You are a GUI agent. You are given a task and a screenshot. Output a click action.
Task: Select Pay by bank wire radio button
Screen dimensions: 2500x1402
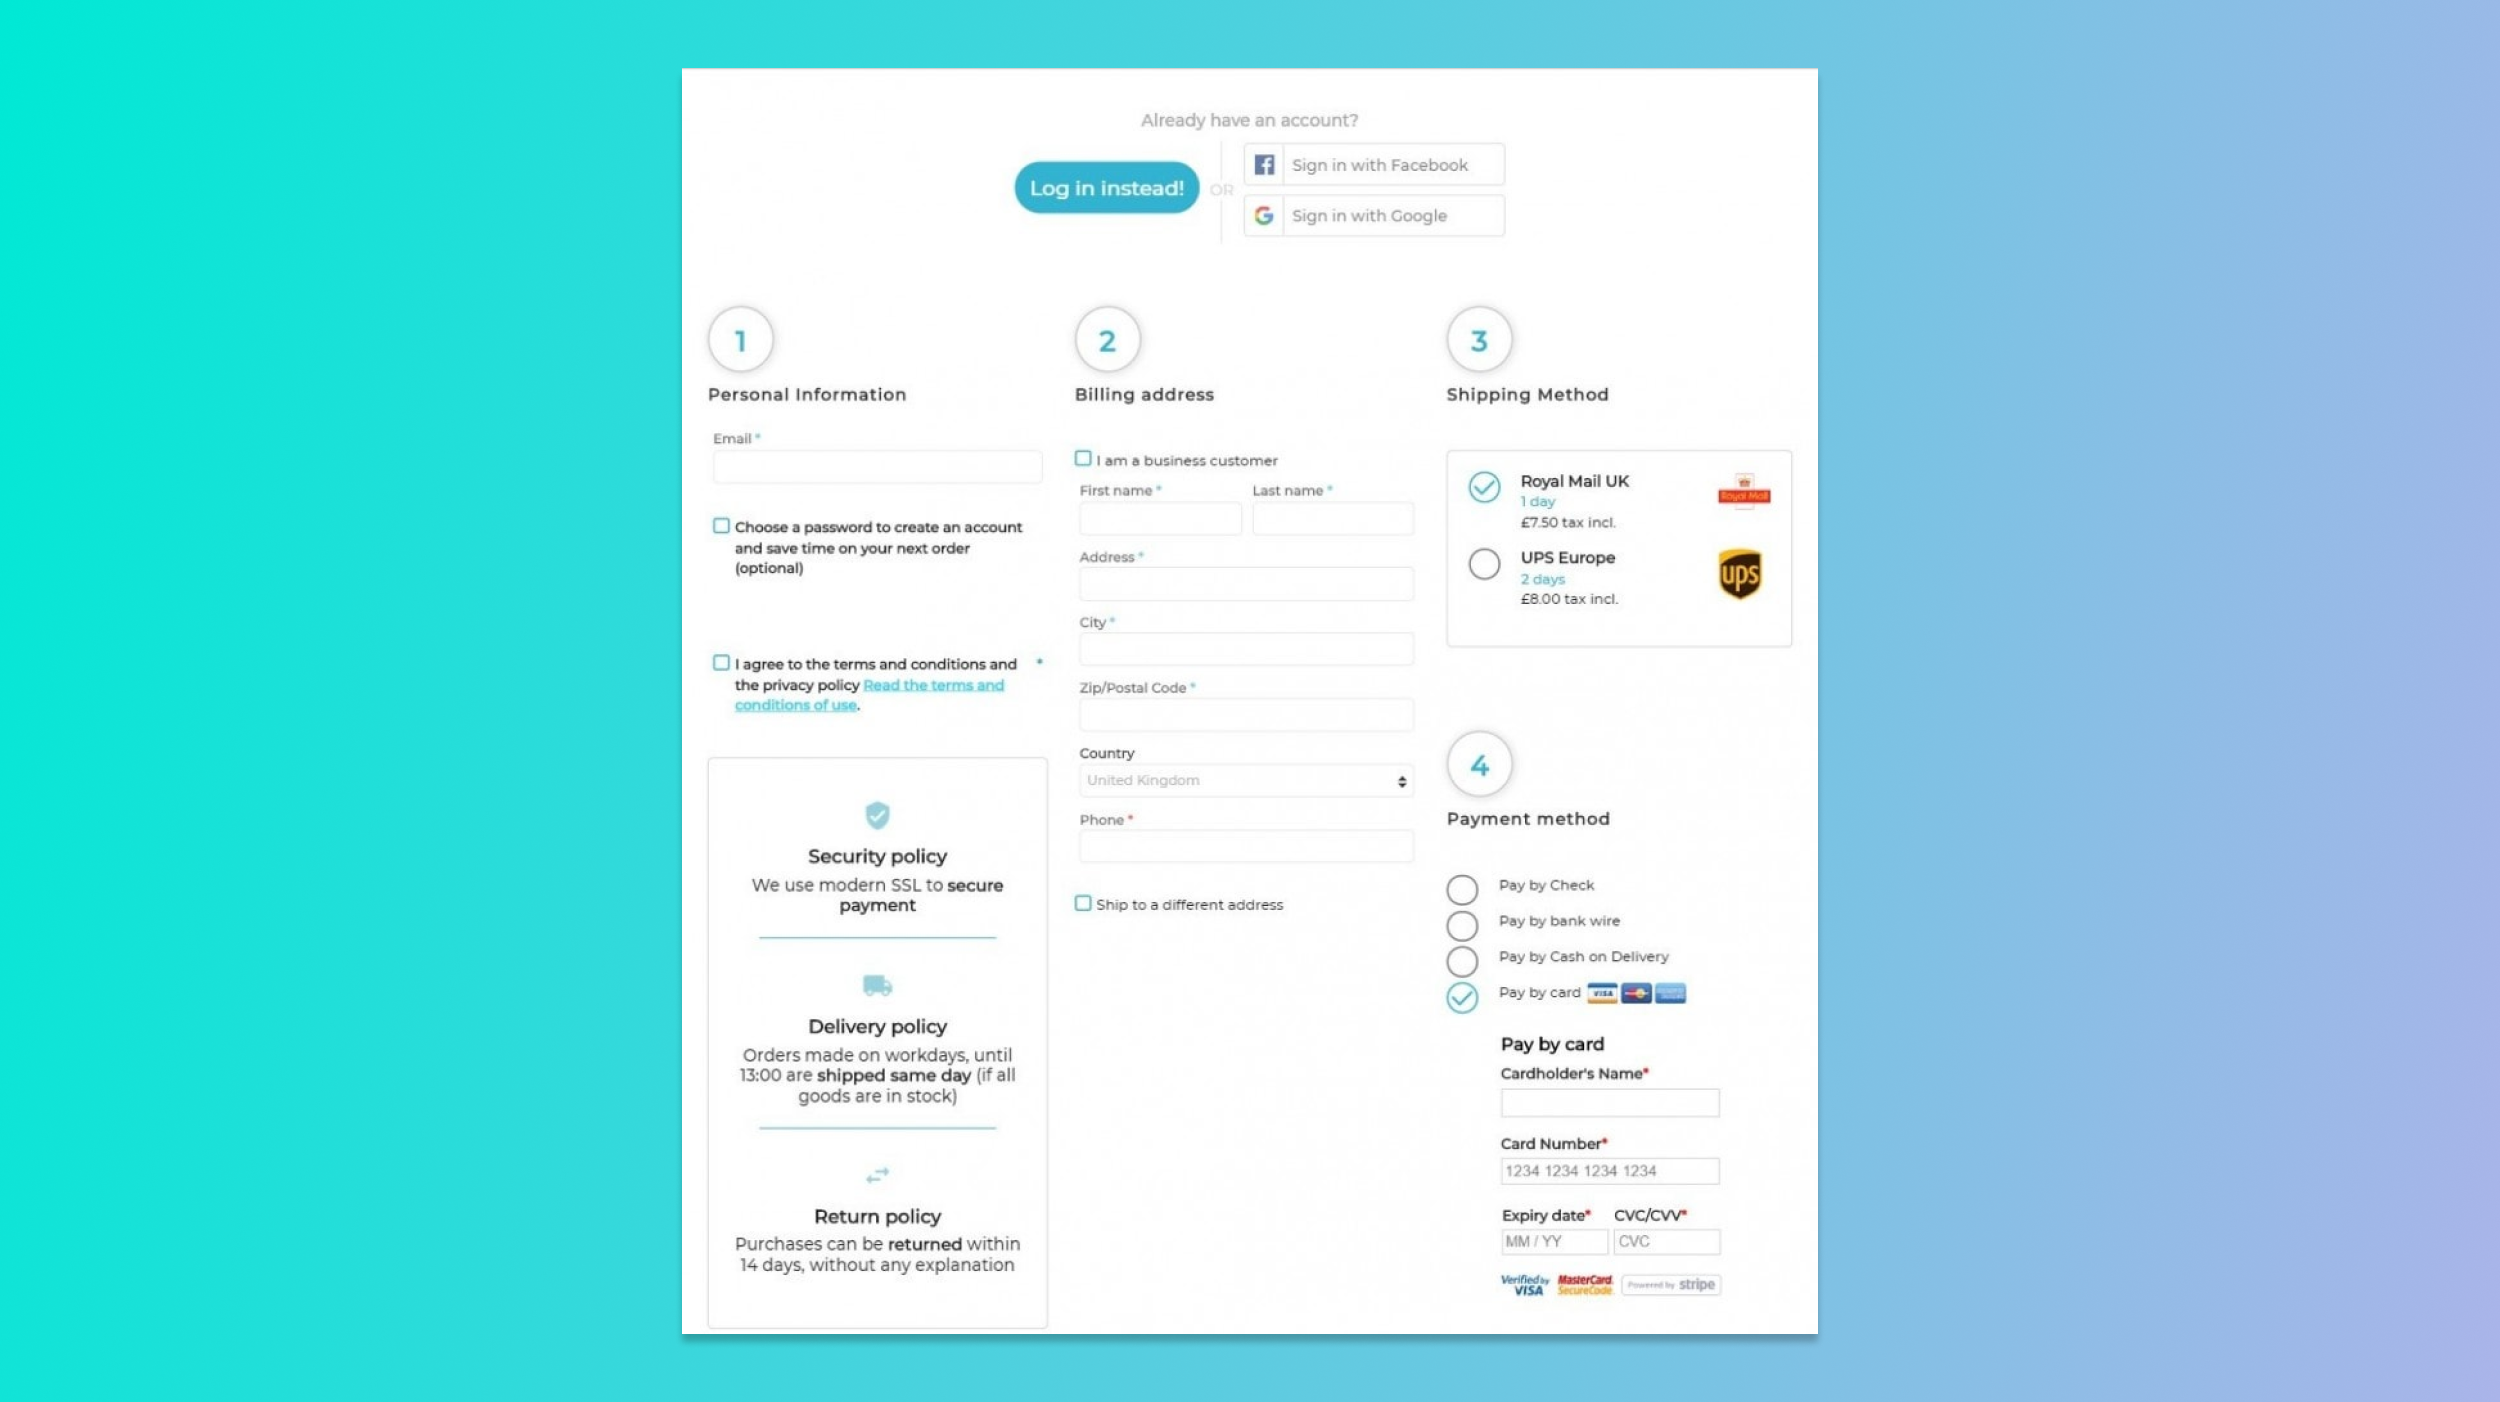[1461, 923]
